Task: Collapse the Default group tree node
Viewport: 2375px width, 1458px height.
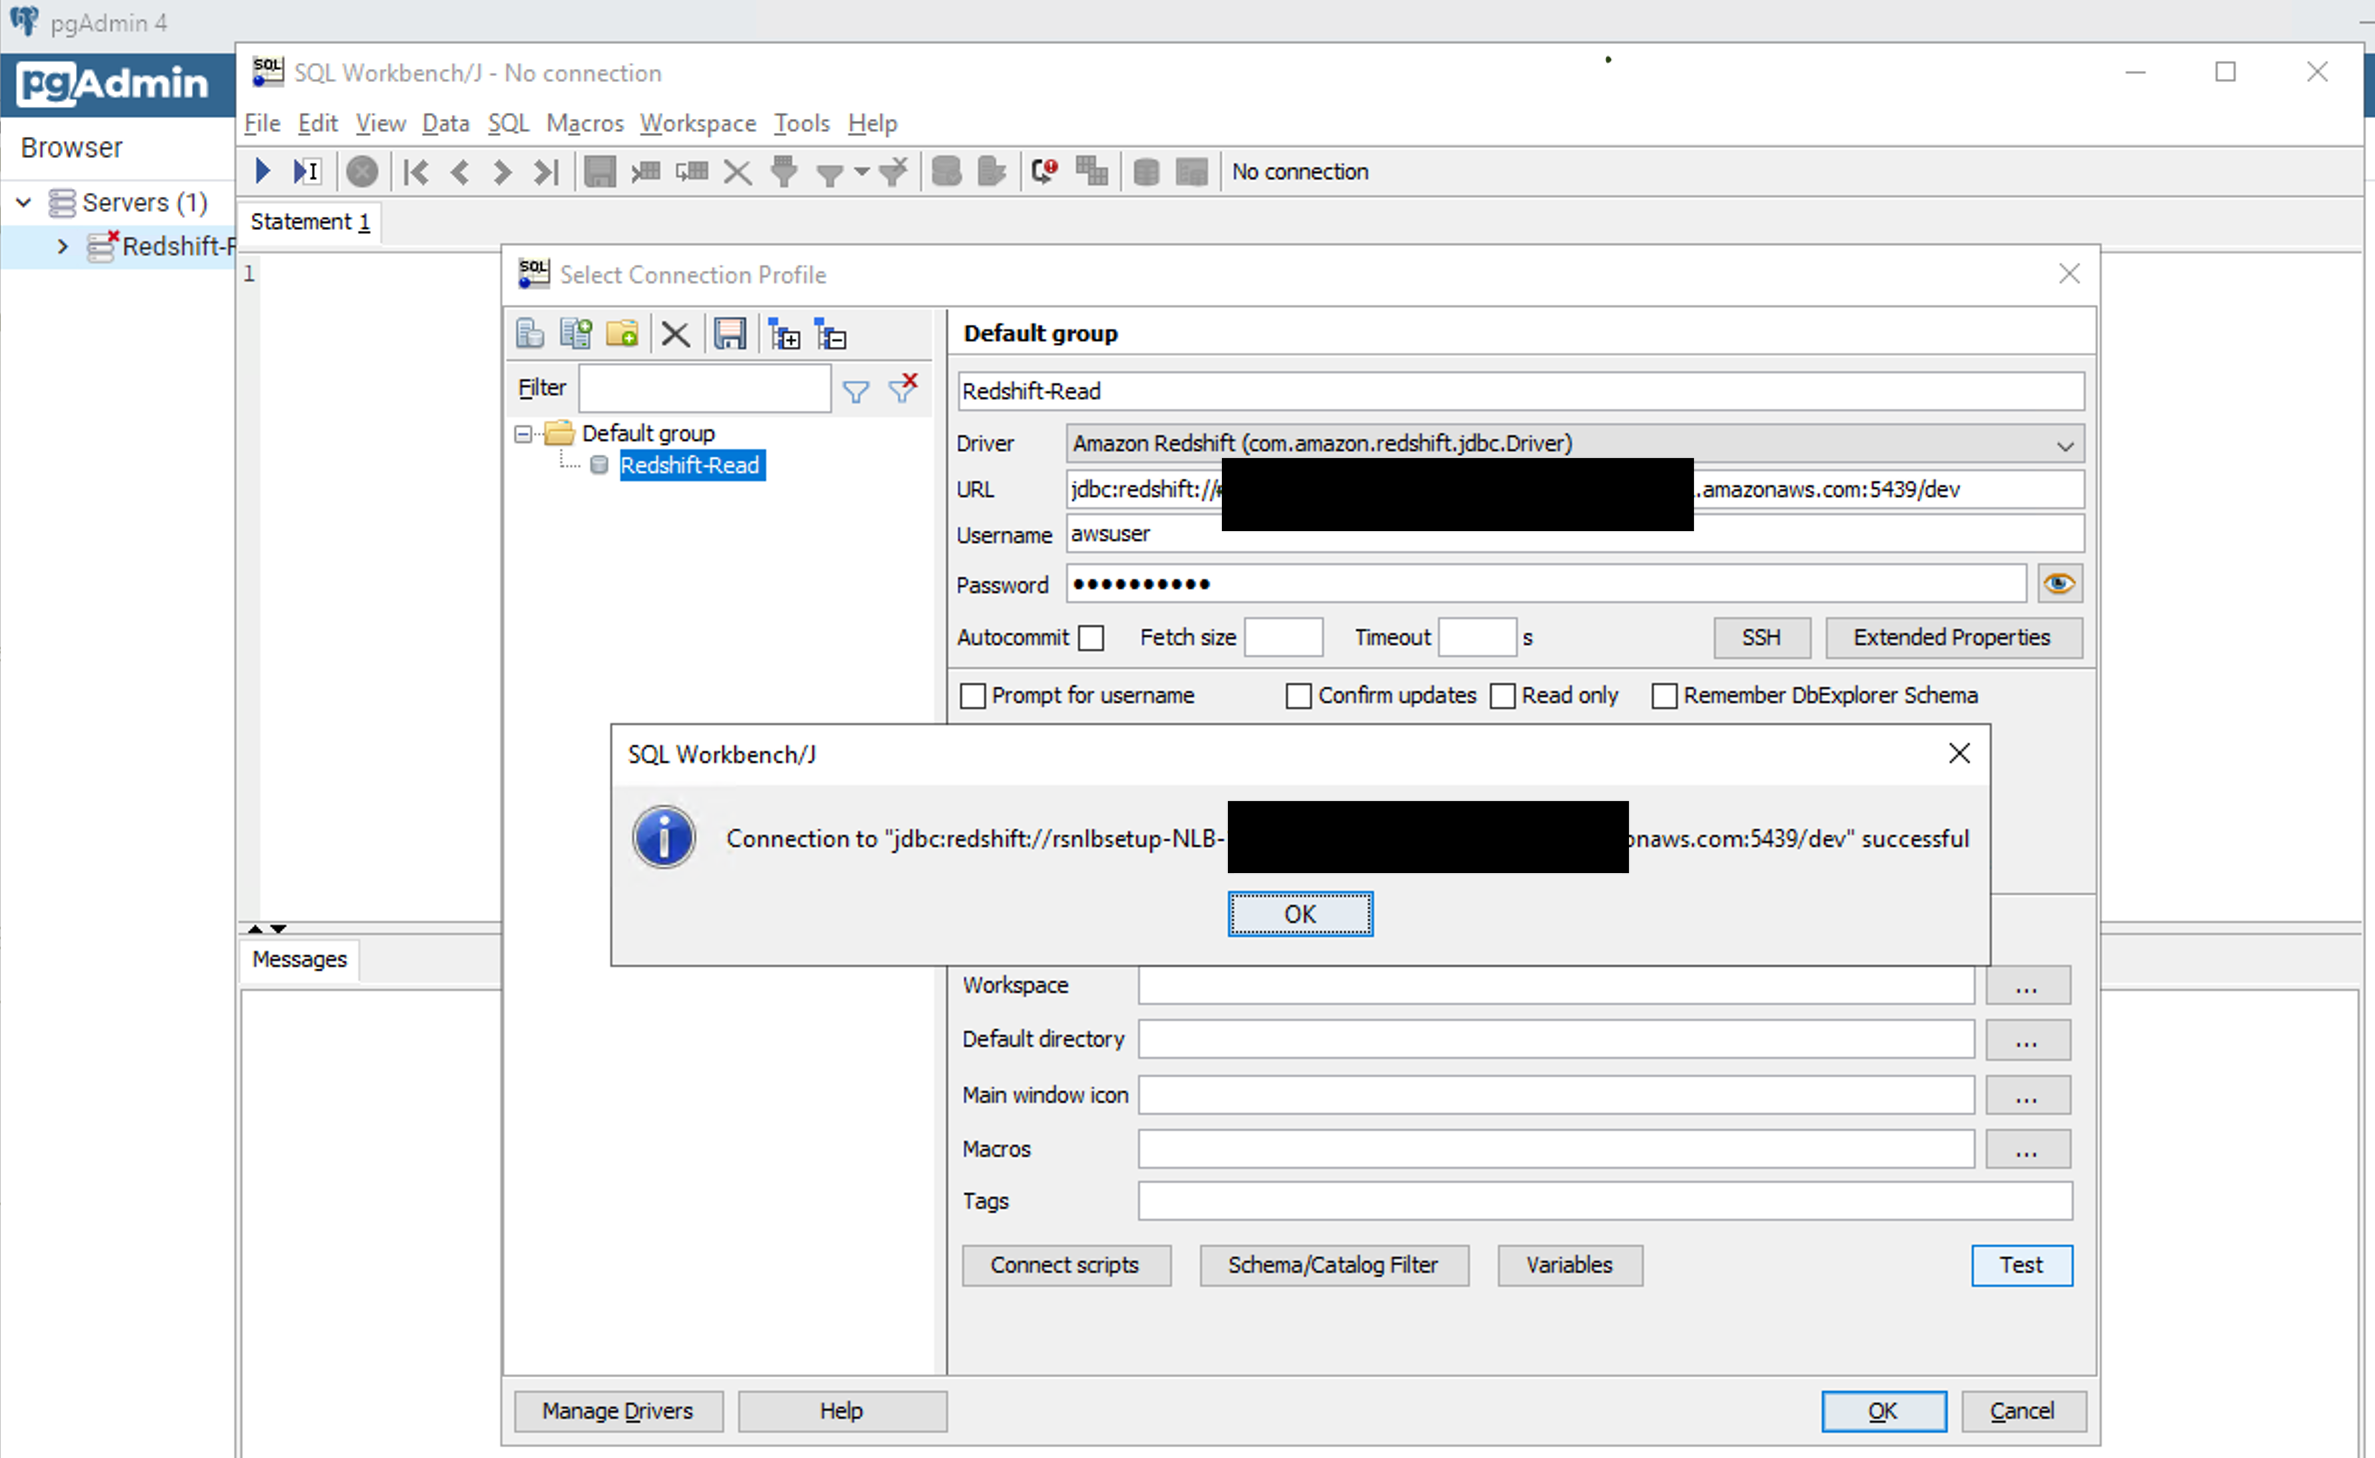Action: pos(523,434)
